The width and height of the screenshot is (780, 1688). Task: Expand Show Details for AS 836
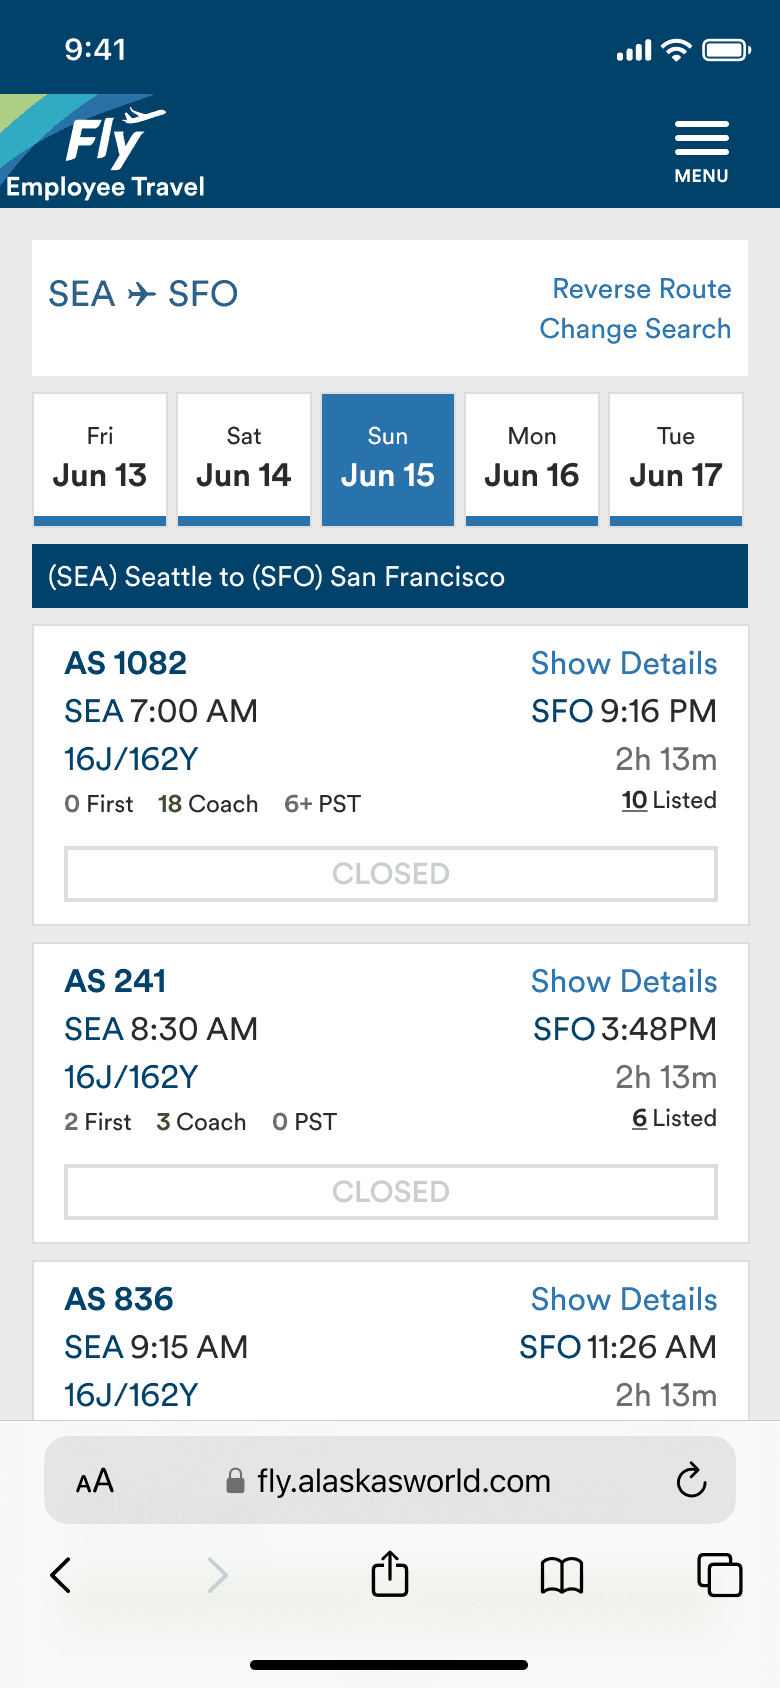coord(624,1299)
